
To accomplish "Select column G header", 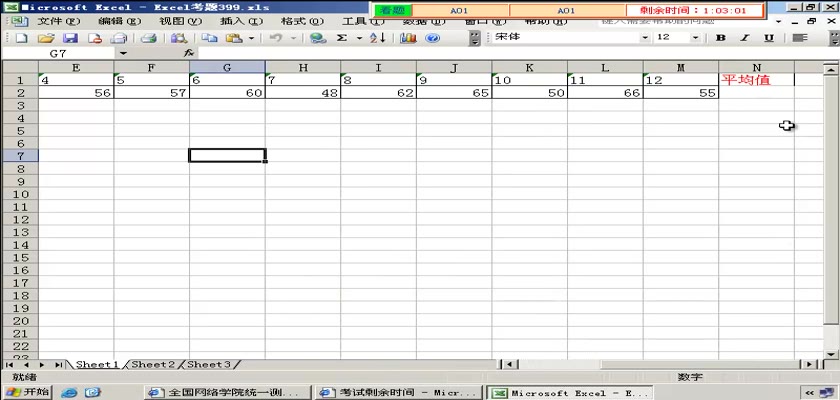I will pyautogui.click(x=227, y=67).
